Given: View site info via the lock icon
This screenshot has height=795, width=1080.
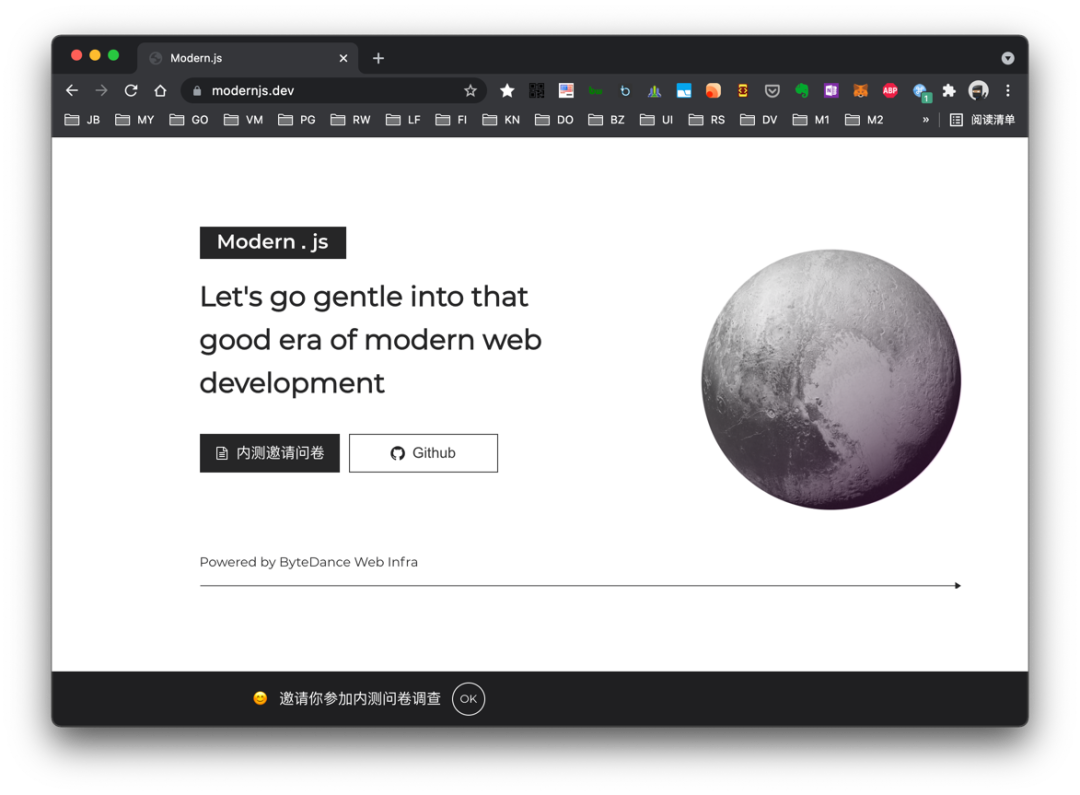Looking at the screenshot, I should point(197,90).
